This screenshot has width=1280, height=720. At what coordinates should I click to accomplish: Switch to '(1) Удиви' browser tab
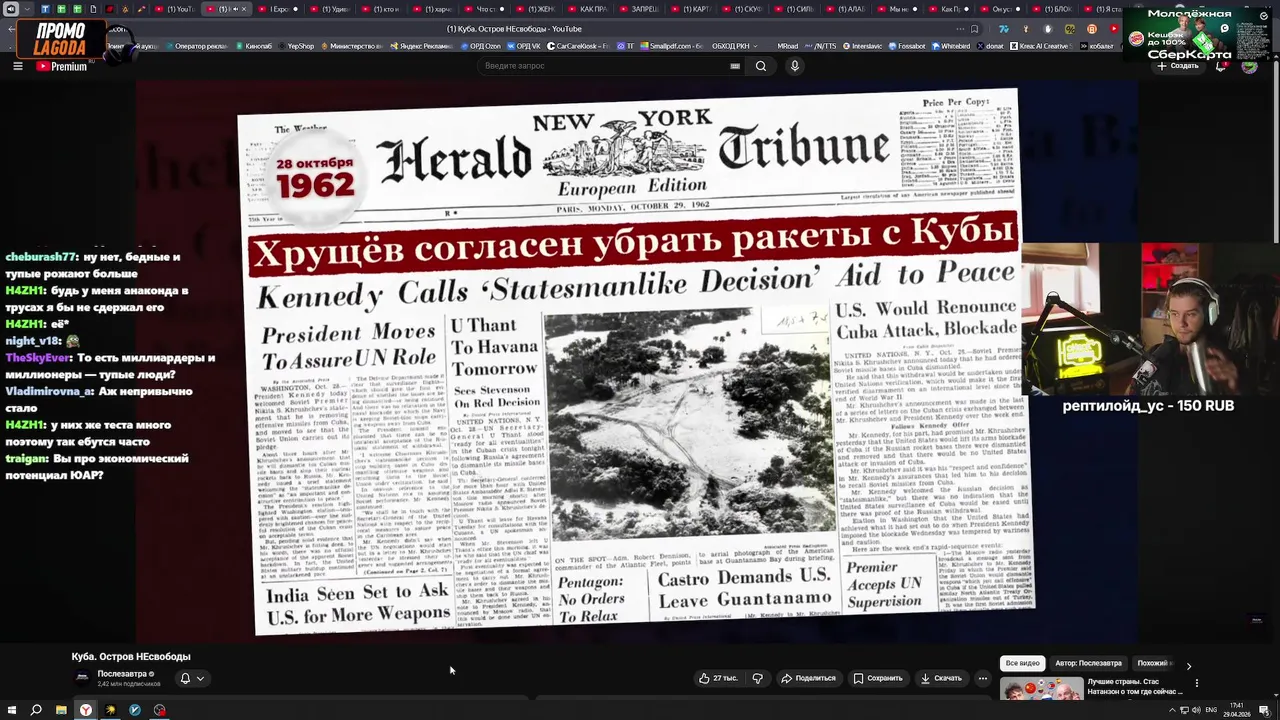pos(331,9)
